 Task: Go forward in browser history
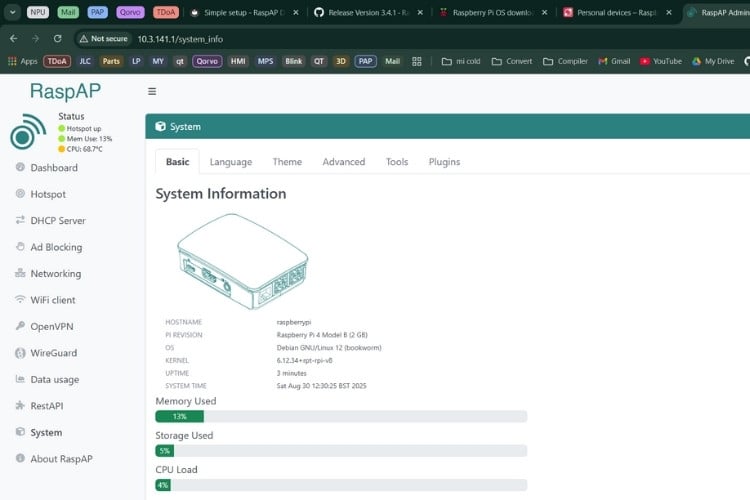pos(35,39)
